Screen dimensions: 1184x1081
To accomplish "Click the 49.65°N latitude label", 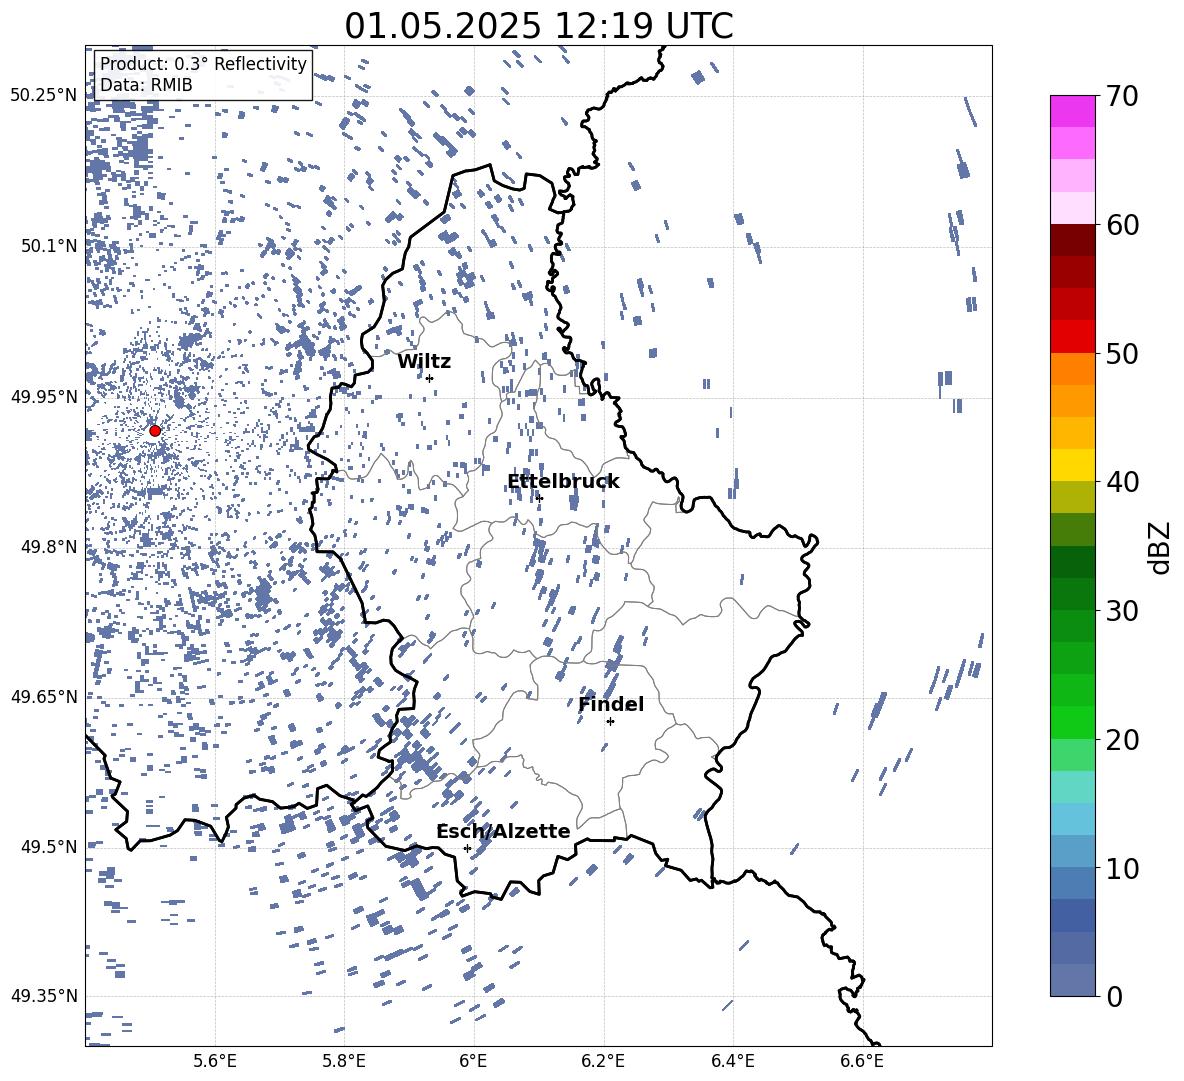I will (x=44, y=696).
